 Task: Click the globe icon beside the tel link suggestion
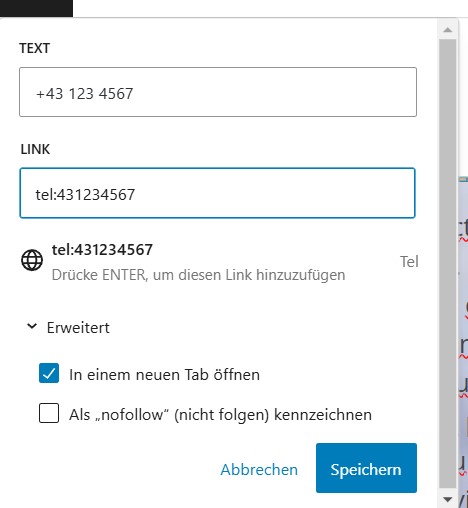[32, 260]
